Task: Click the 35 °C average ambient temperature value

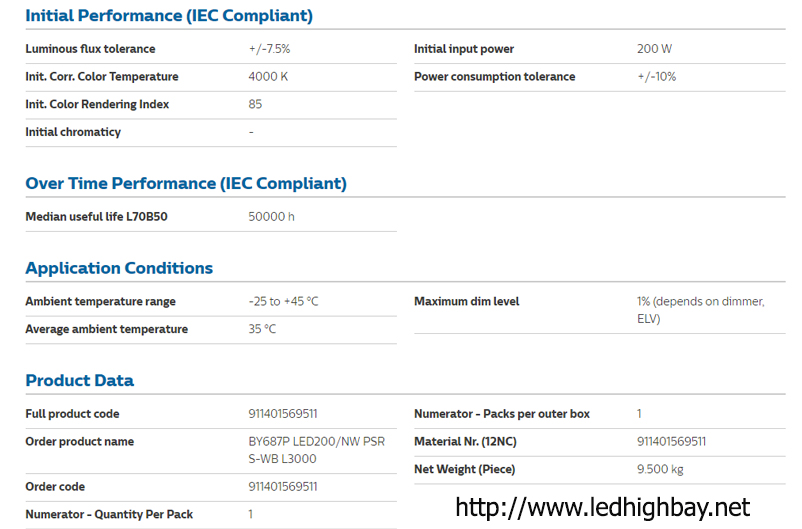Action: [262, 329]
